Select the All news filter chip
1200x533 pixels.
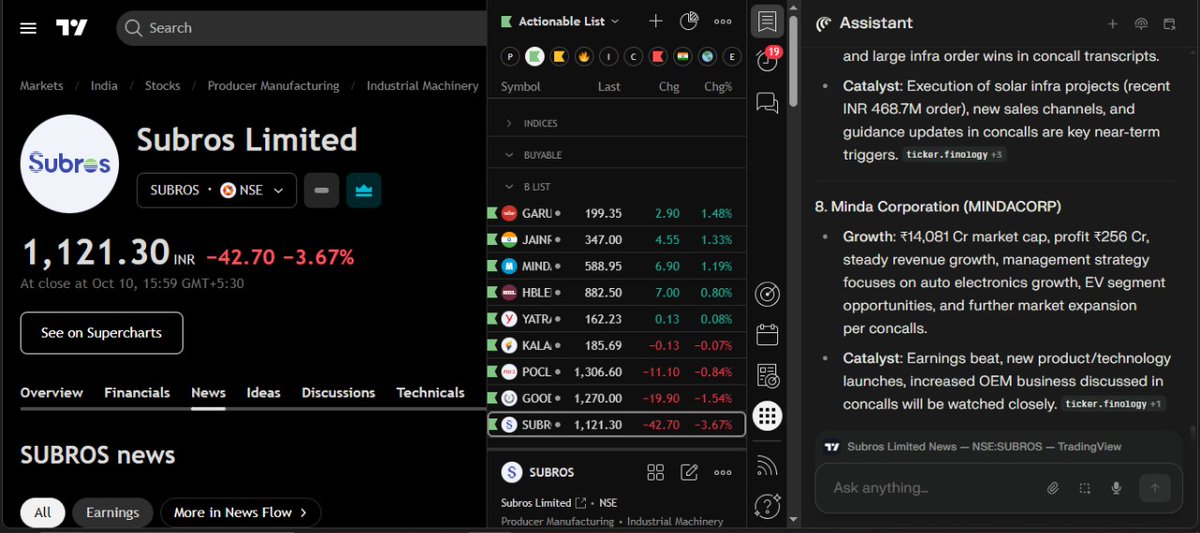click(42, 512)
